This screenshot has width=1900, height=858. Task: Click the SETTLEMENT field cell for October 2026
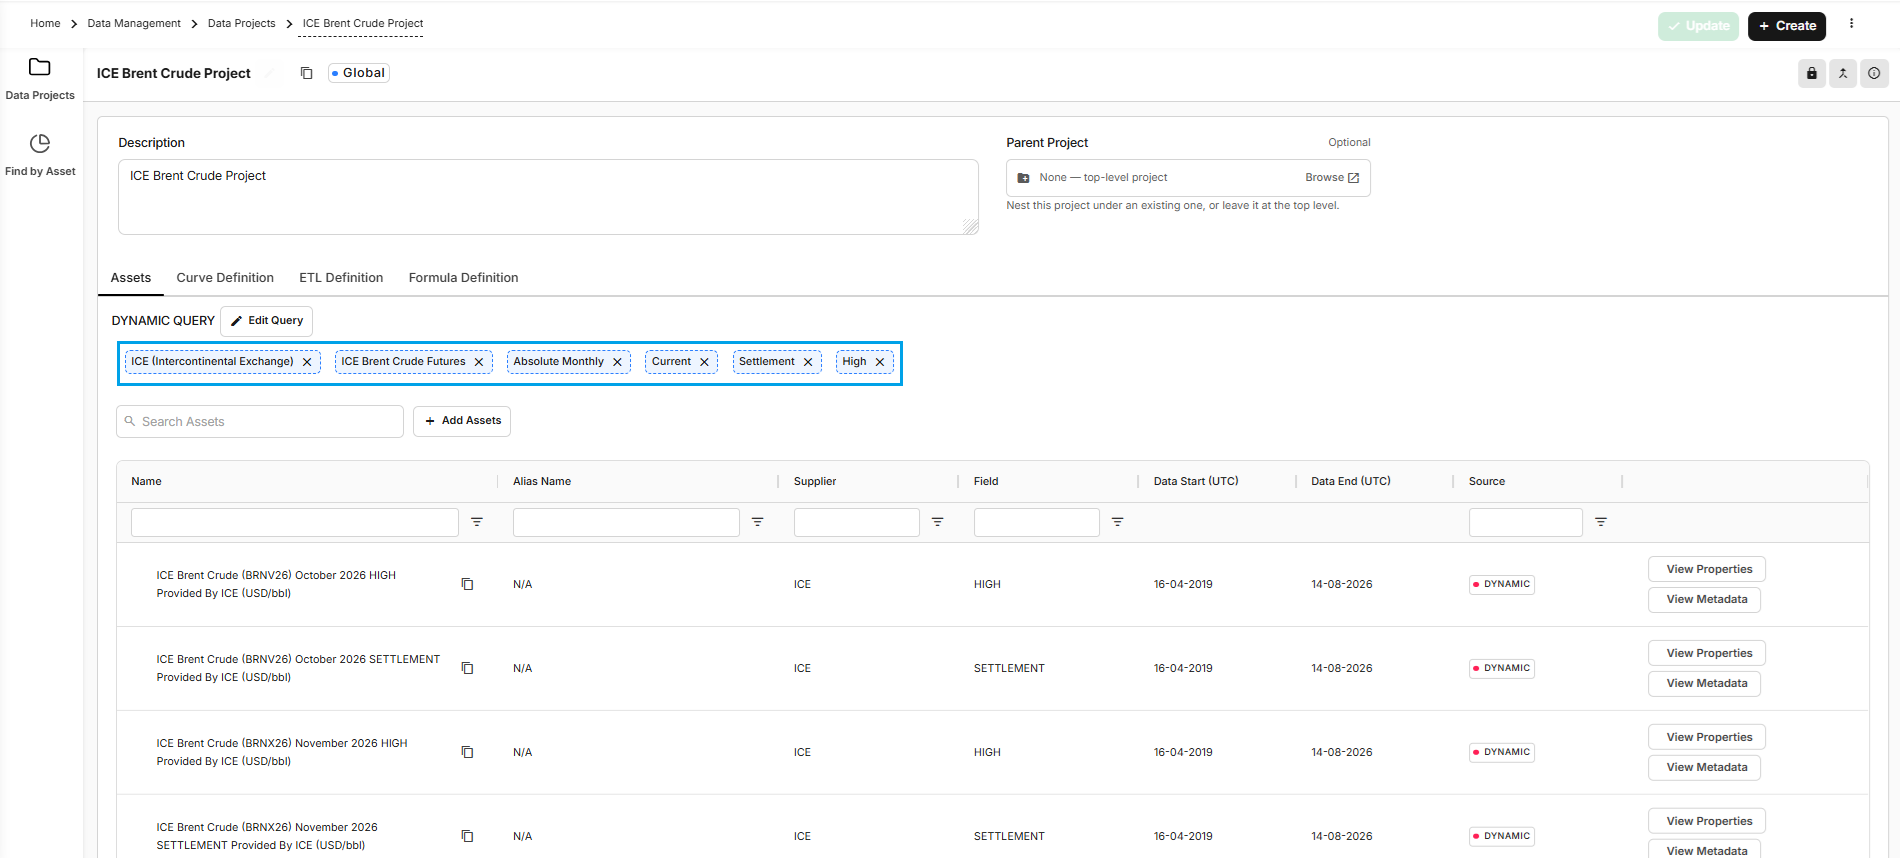[1009, 668]
